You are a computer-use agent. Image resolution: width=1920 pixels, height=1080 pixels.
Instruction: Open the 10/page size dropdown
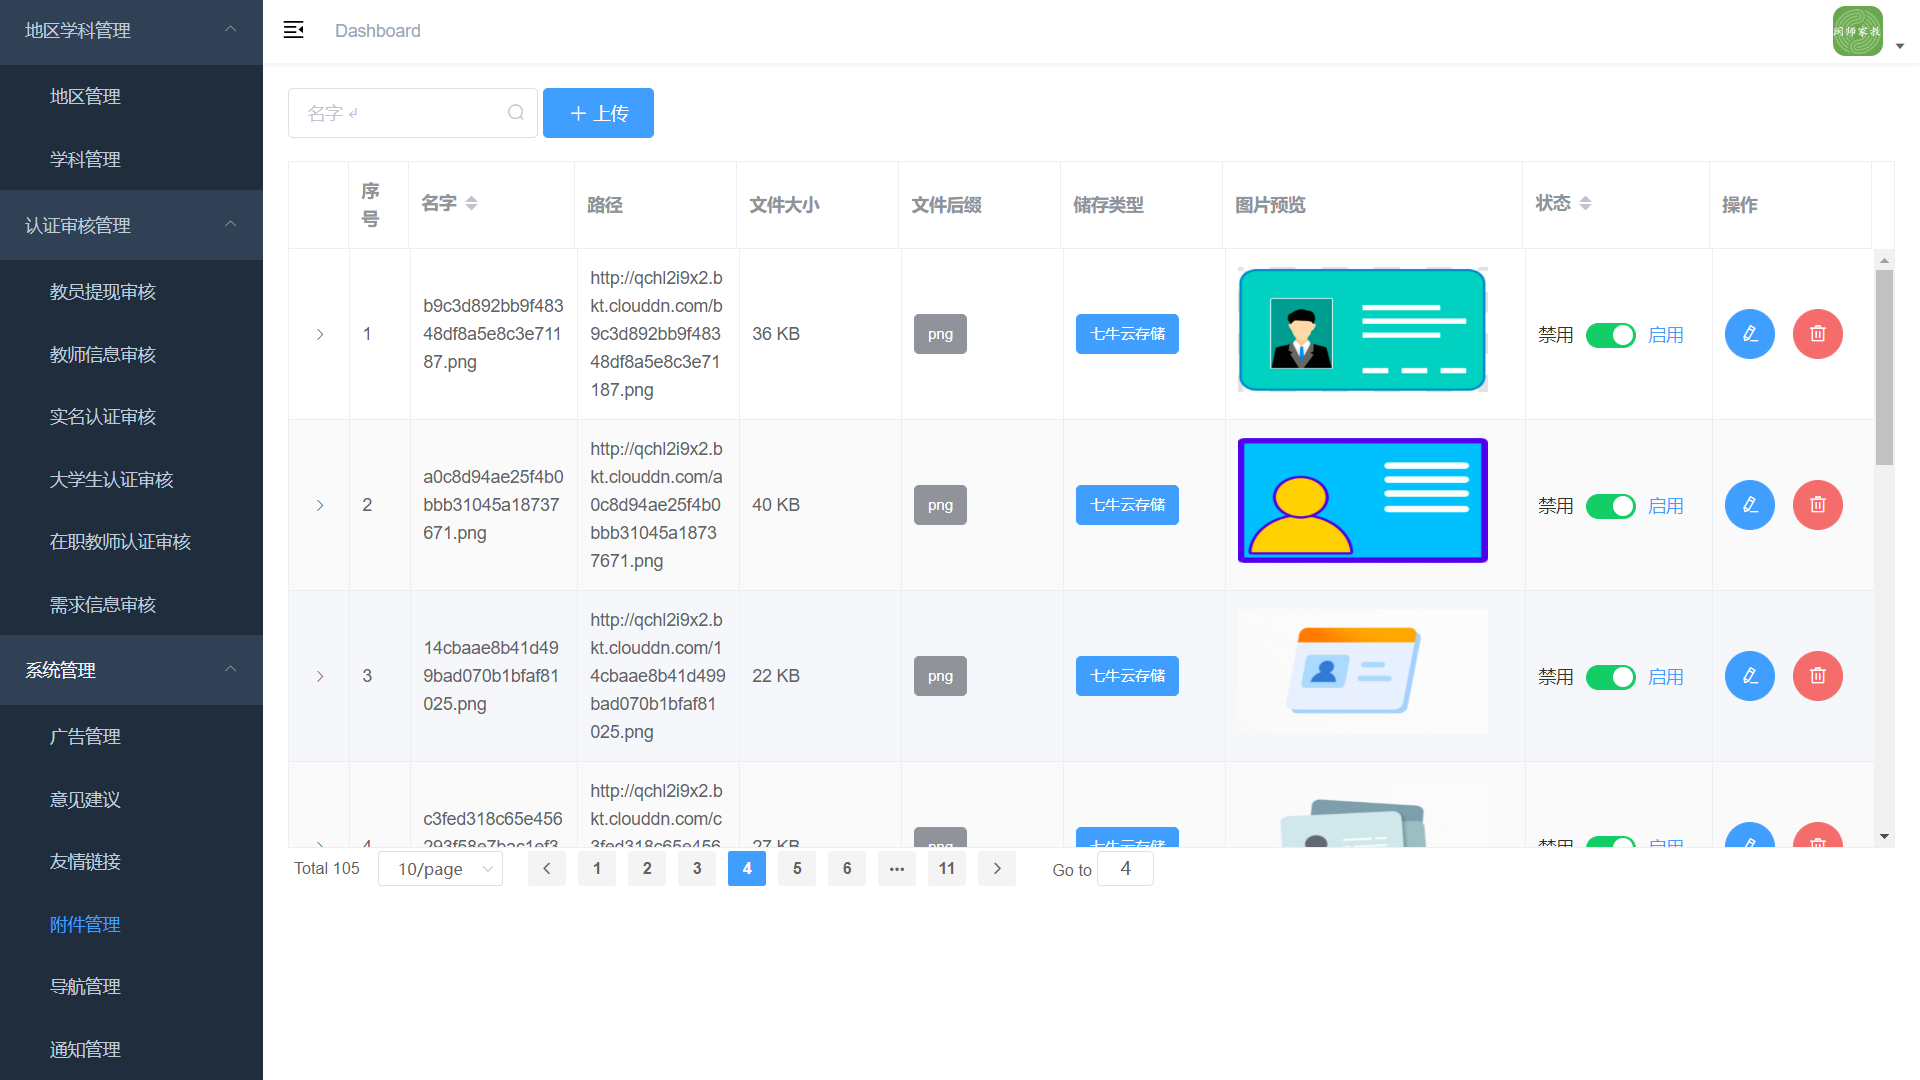441,869
